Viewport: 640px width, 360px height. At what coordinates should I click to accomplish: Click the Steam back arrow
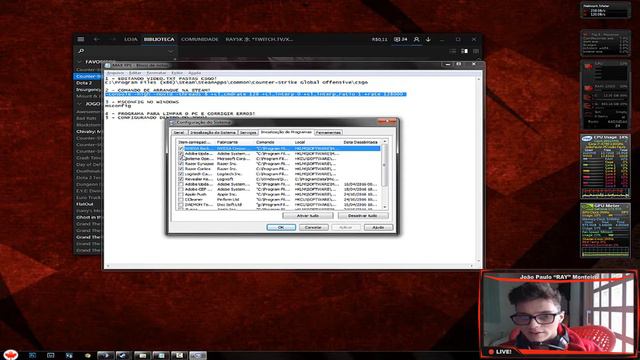pyautogui.click(x=97, y=39)
